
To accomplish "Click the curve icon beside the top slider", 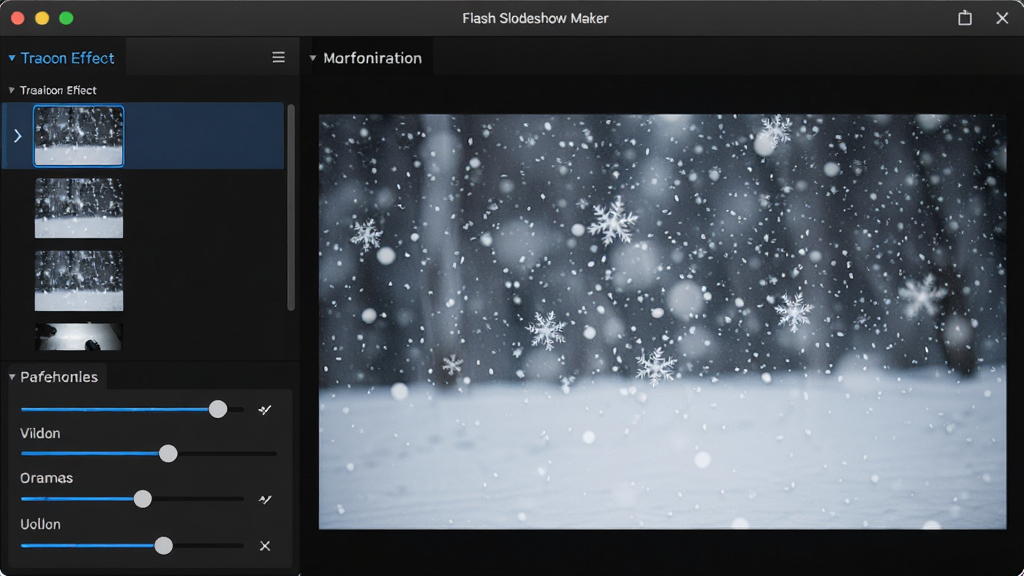I will 264,410.
